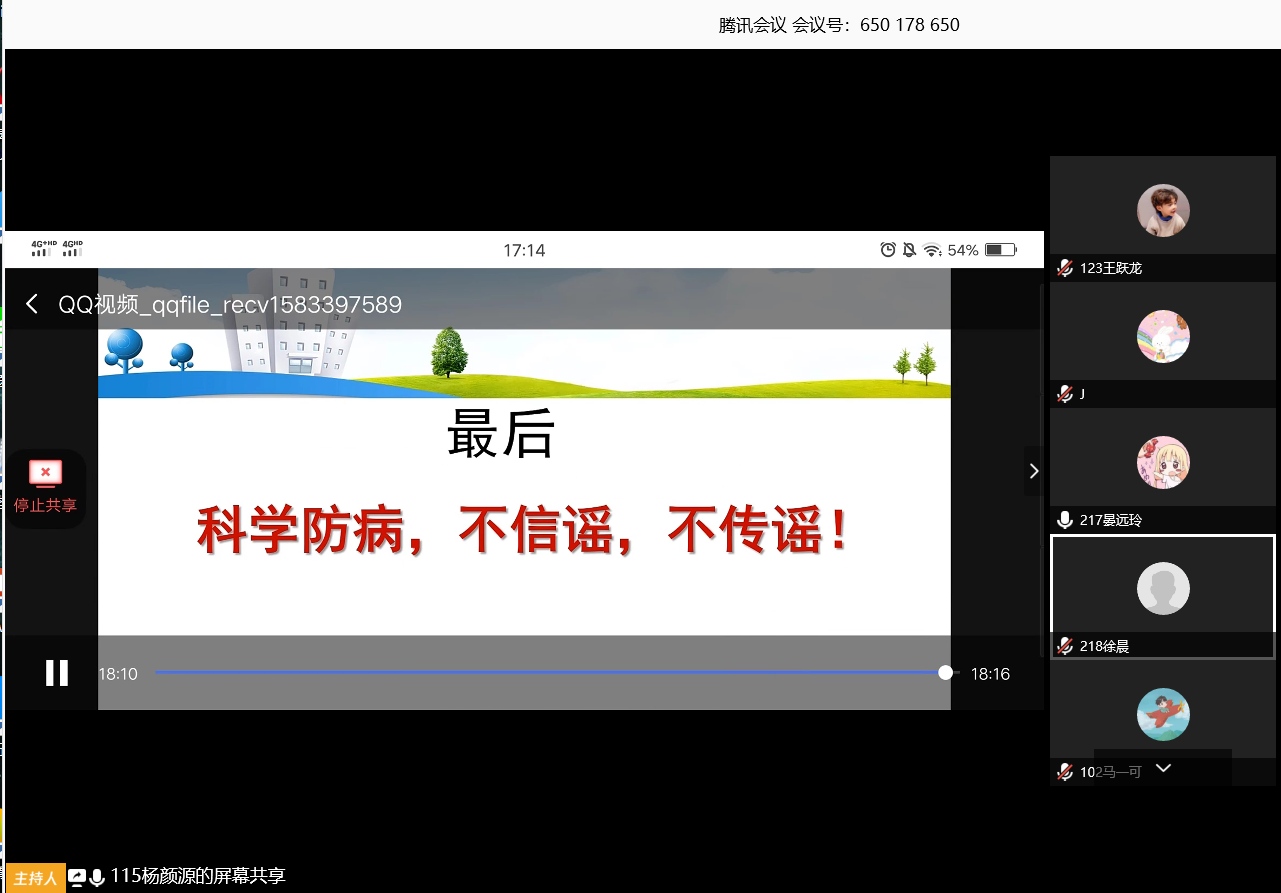Click the Wi-Fi signal icon in status bar
This screenshot has height=893, width=1281.
(932, 250)
